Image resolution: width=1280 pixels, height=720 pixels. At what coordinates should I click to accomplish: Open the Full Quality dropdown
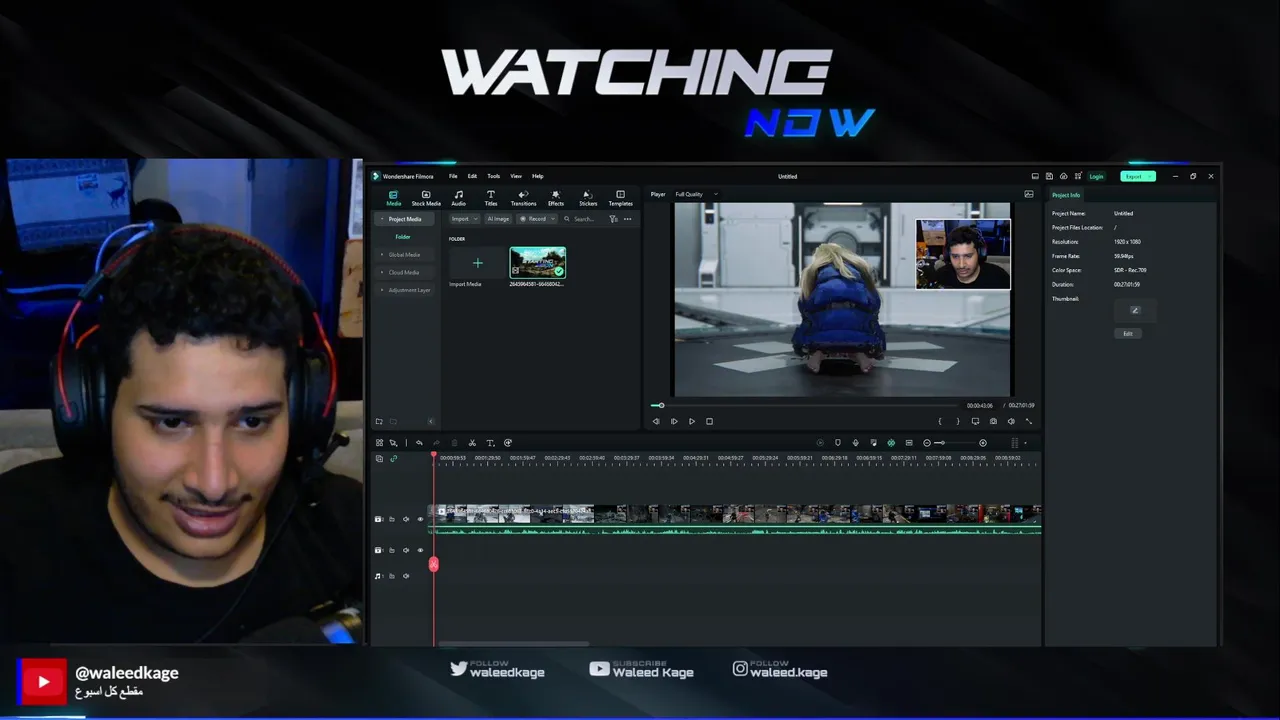[x=696, y=194]
